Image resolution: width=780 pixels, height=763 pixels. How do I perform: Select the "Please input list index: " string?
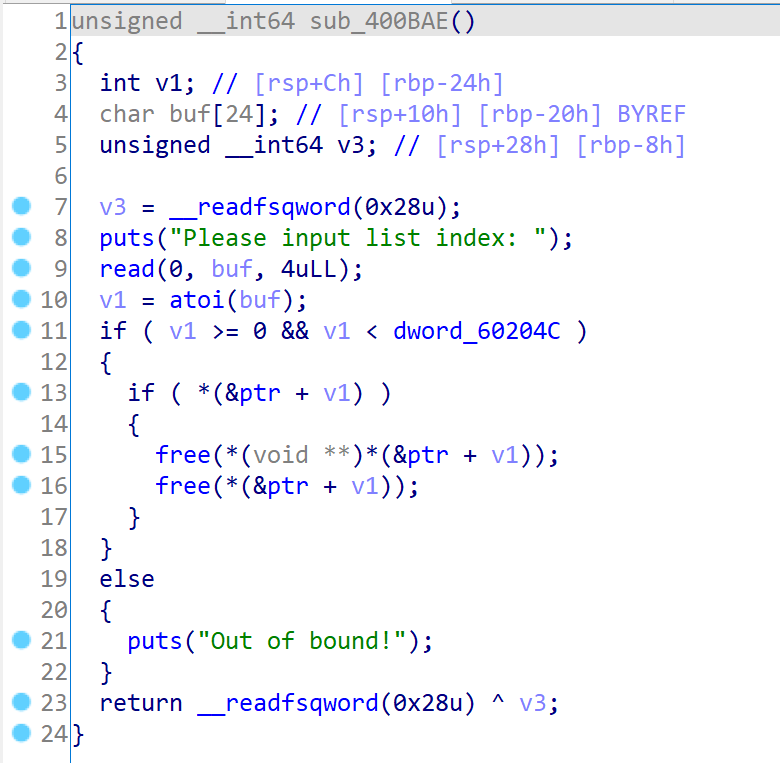point(358,238)
